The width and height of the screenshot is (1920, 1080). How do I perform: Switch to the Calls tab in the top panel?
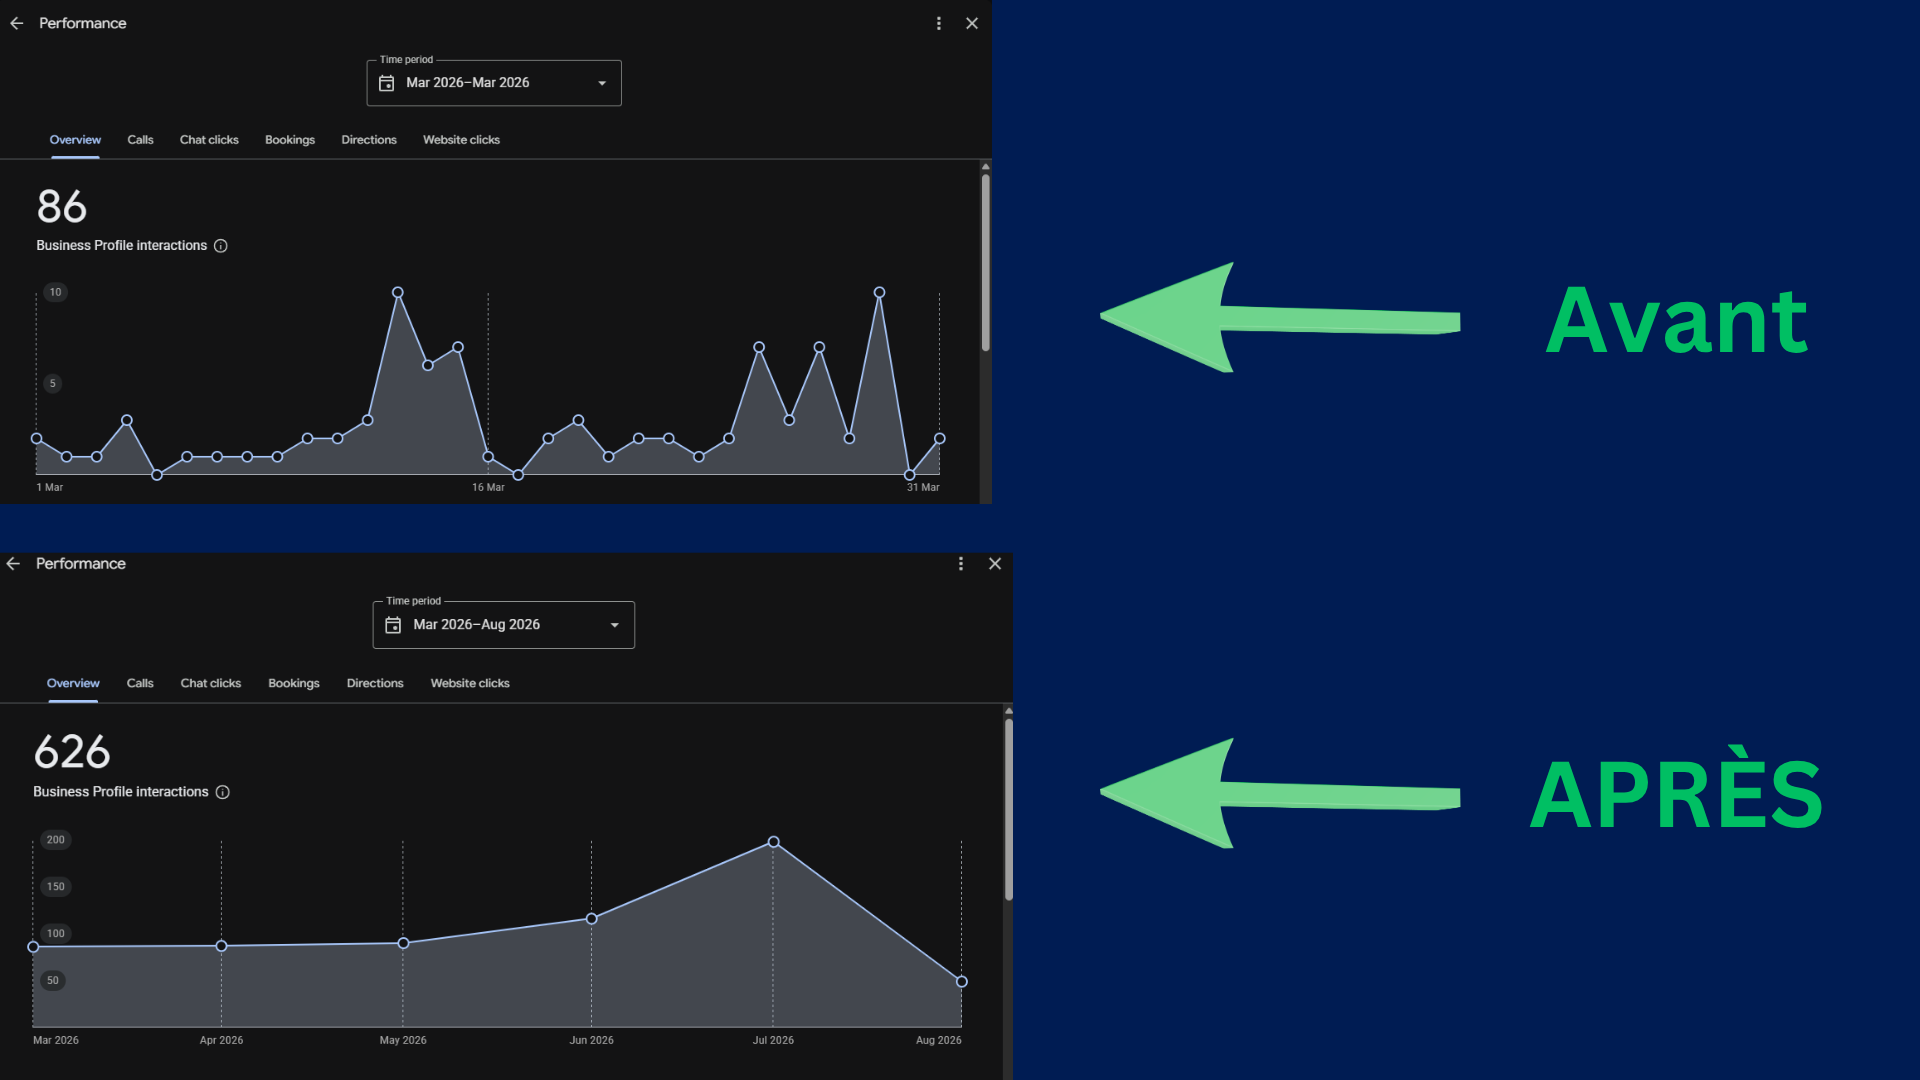[140, 140]
